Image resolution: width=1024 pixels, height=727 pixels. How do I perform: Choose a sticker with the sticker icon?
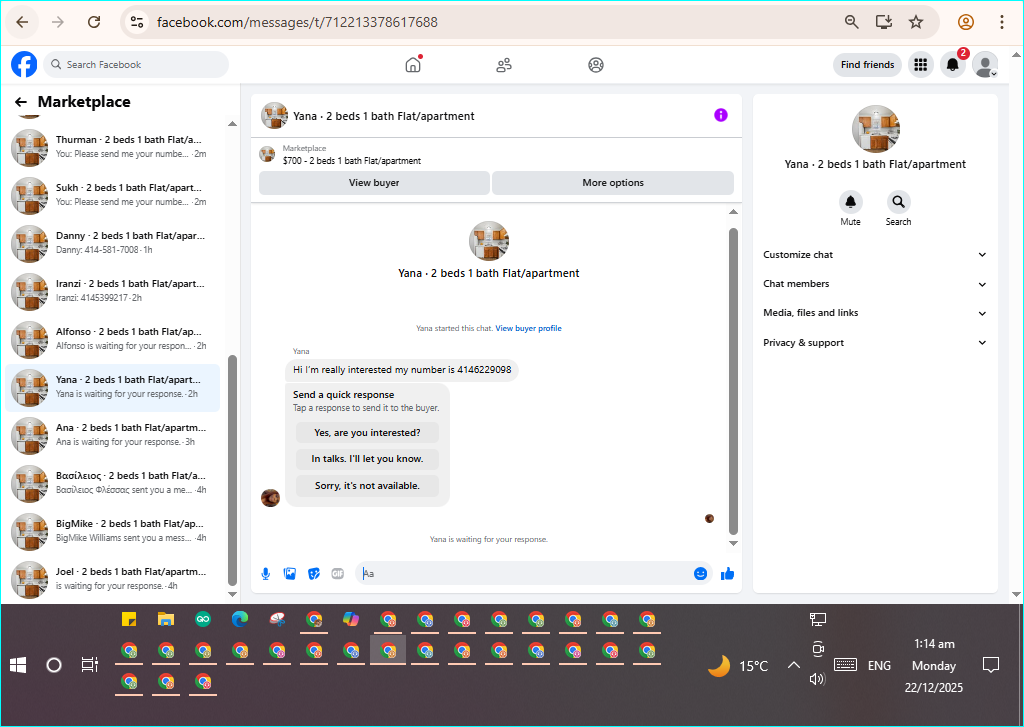(313, 574)
